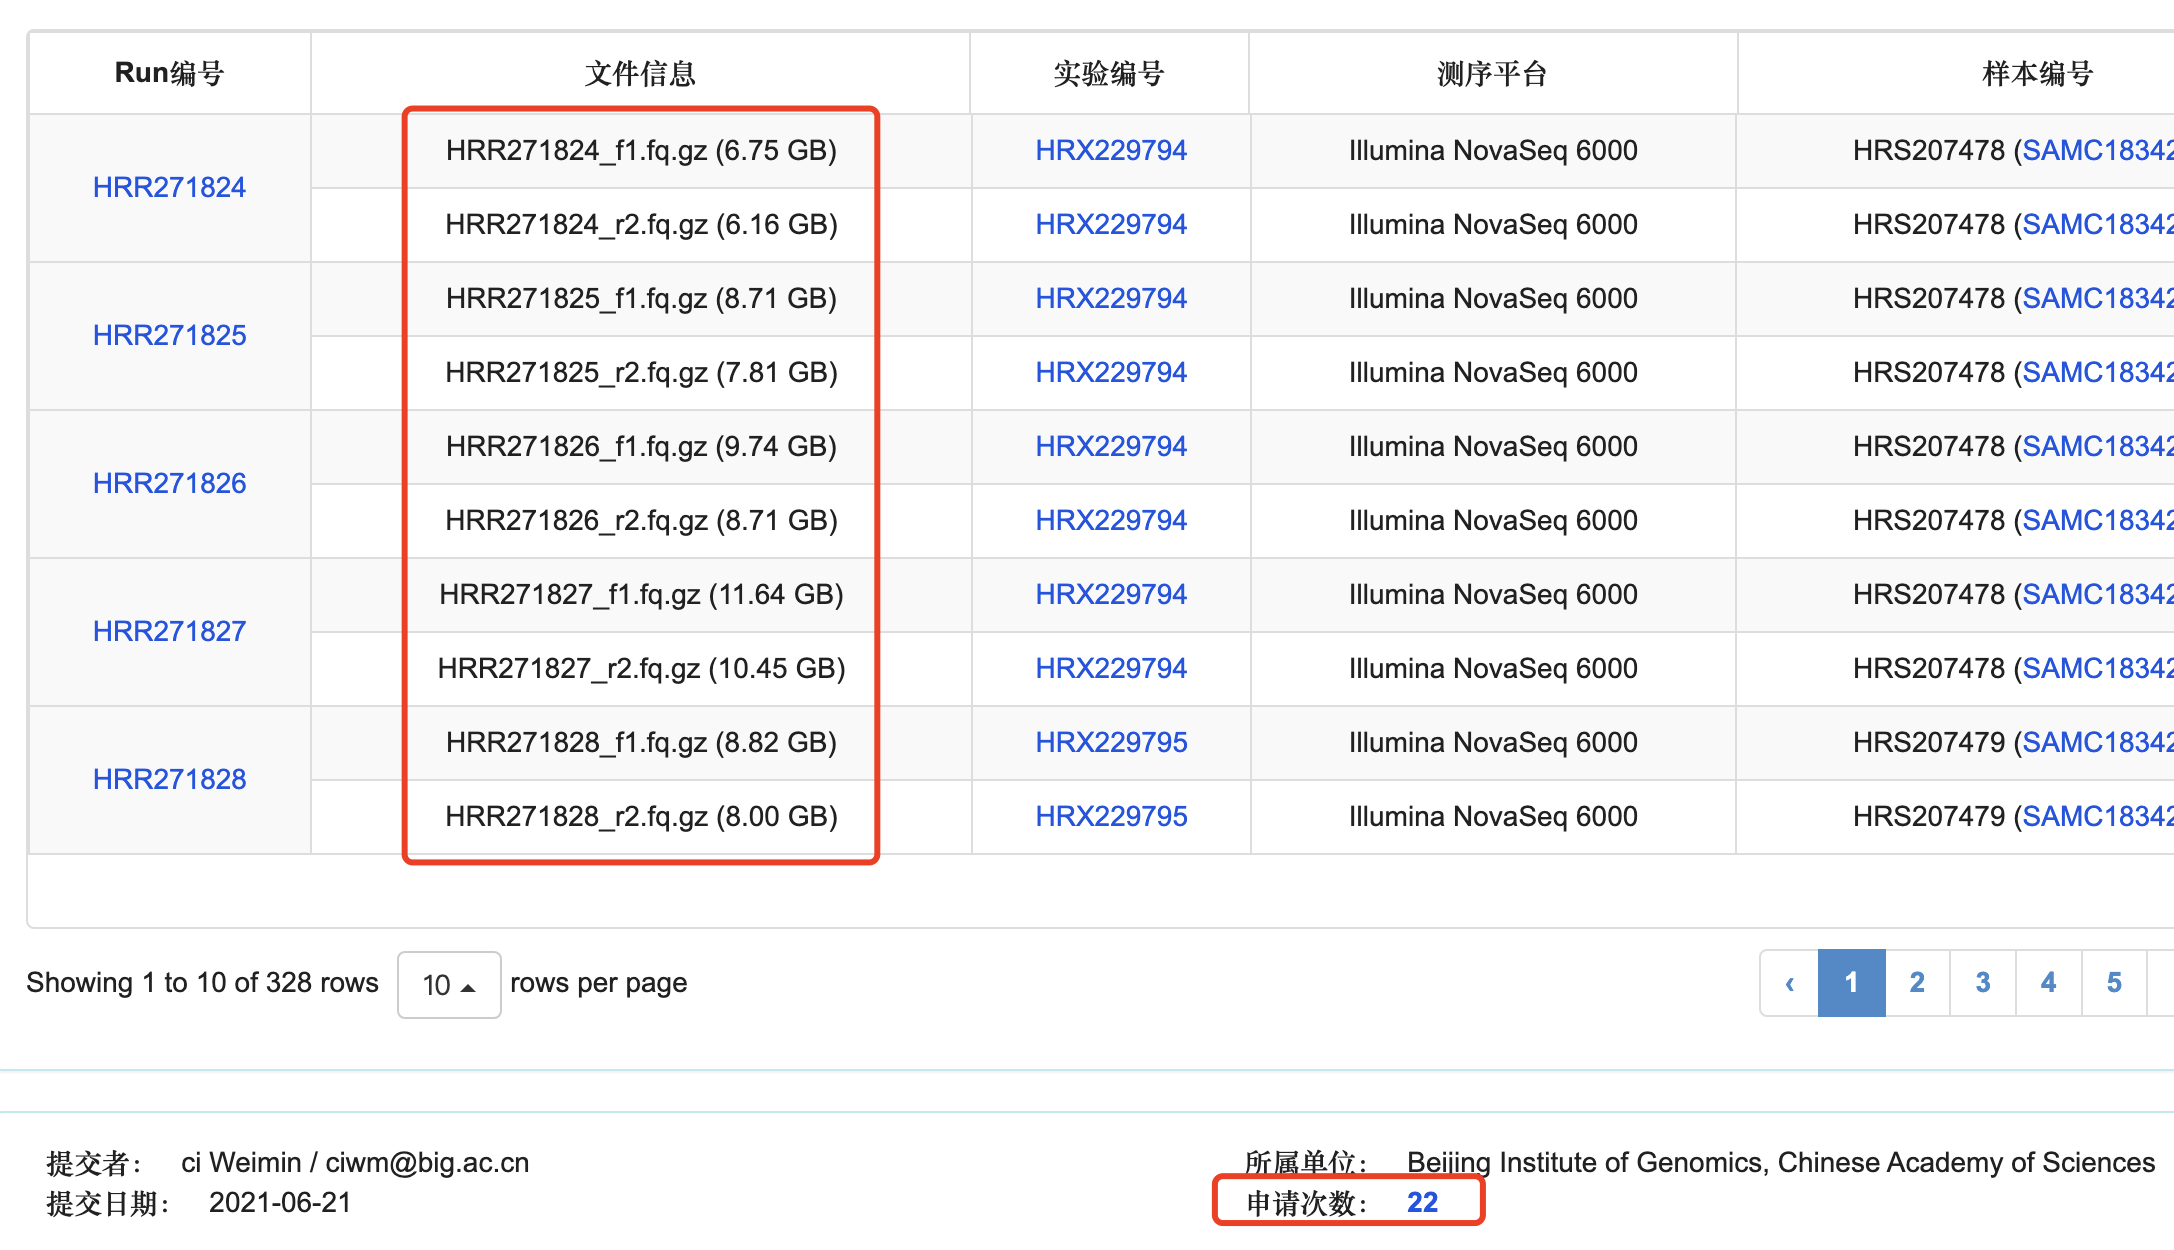2174x1250 pixels.
Task: Go to pagination page 4
Action: pyautogui.click(x=2049, y=983)
